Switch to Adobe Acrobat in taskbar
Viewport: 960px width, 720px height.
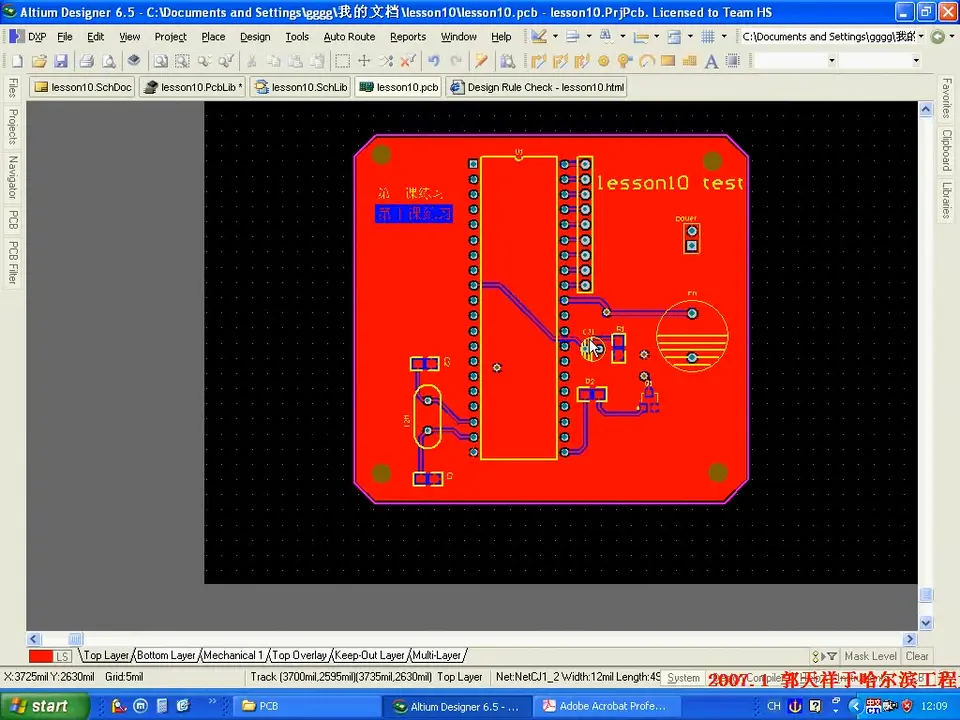coord(606,706)
